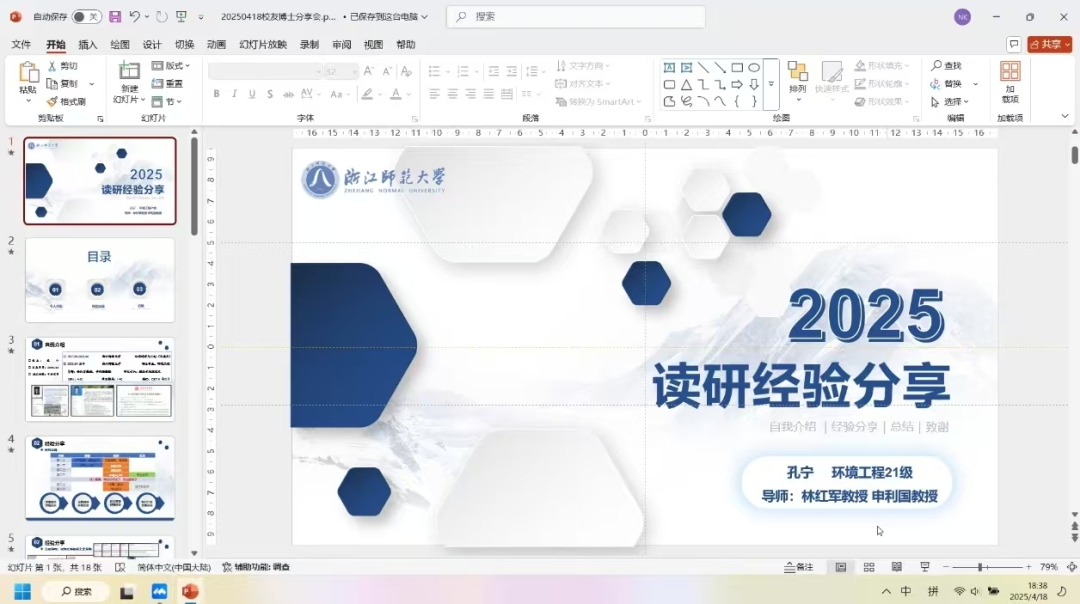Open the 文件 menu

21,45
